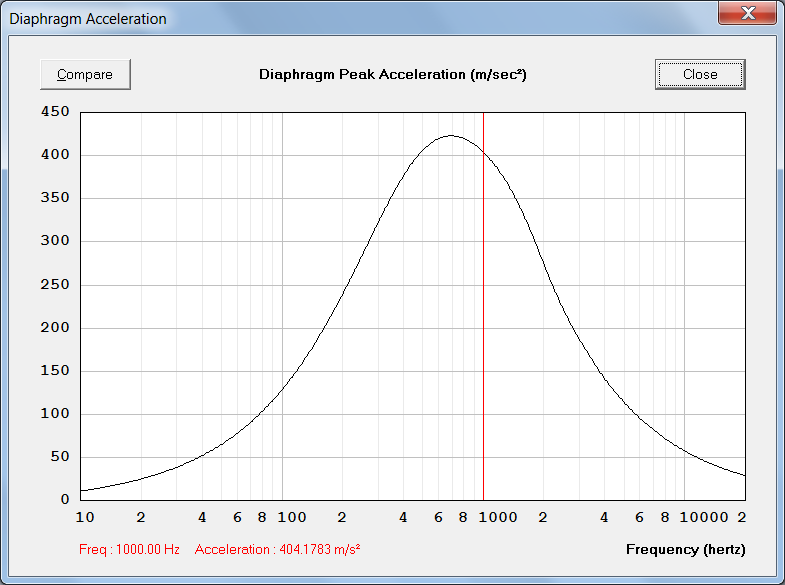The height and width of the screenshot is (585, 785).
Task: Open the Compare button
Action: (85, 75)
